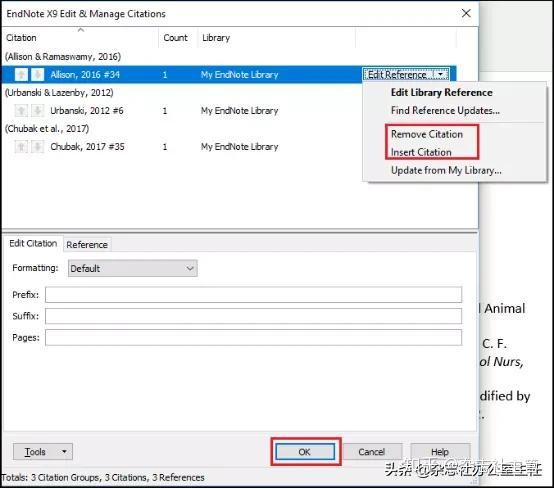
Task: Click the Cancel button
Action: pyautogui.click(x=371, y=452)
